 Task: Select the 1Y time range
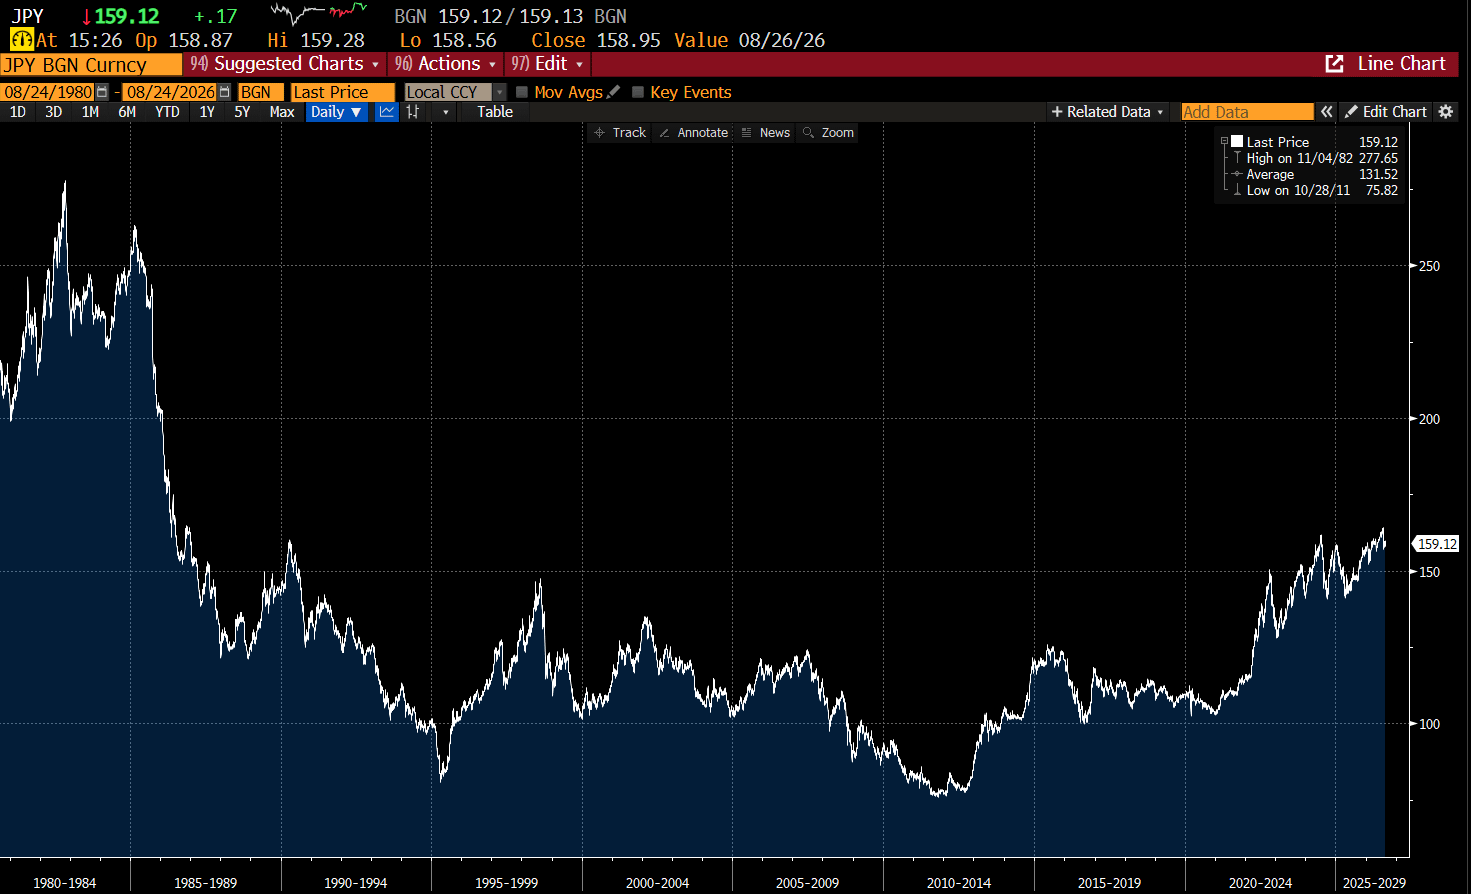(x=207, y=112)
